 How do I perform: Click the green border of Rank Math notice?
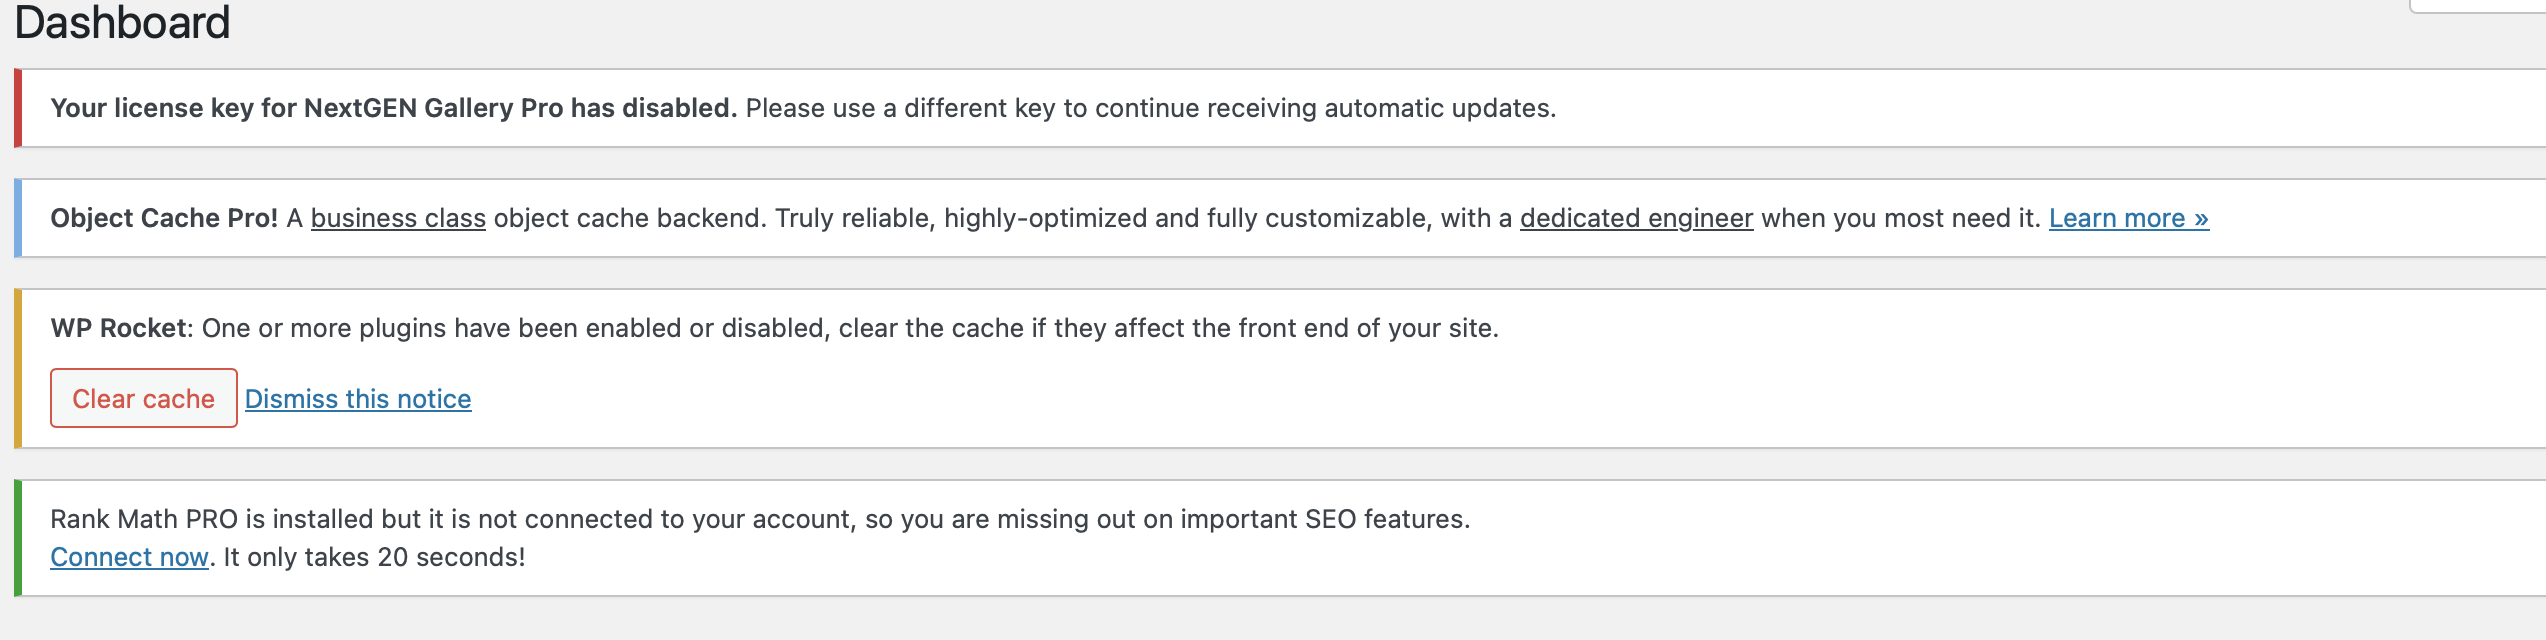pyautogui.click(x=18, y=538)
